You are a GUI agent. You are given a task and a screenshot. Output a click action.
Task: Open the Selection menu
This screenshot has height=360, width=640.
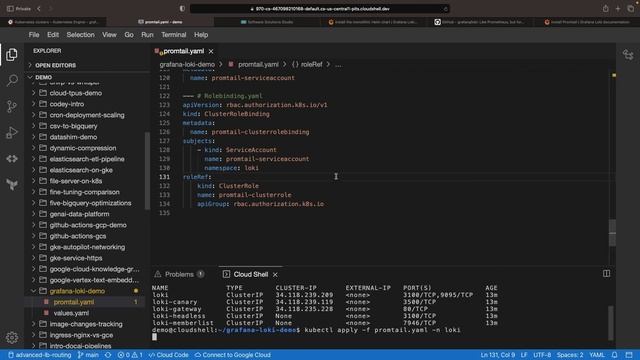pyautogui.click(x=80, y=35)
